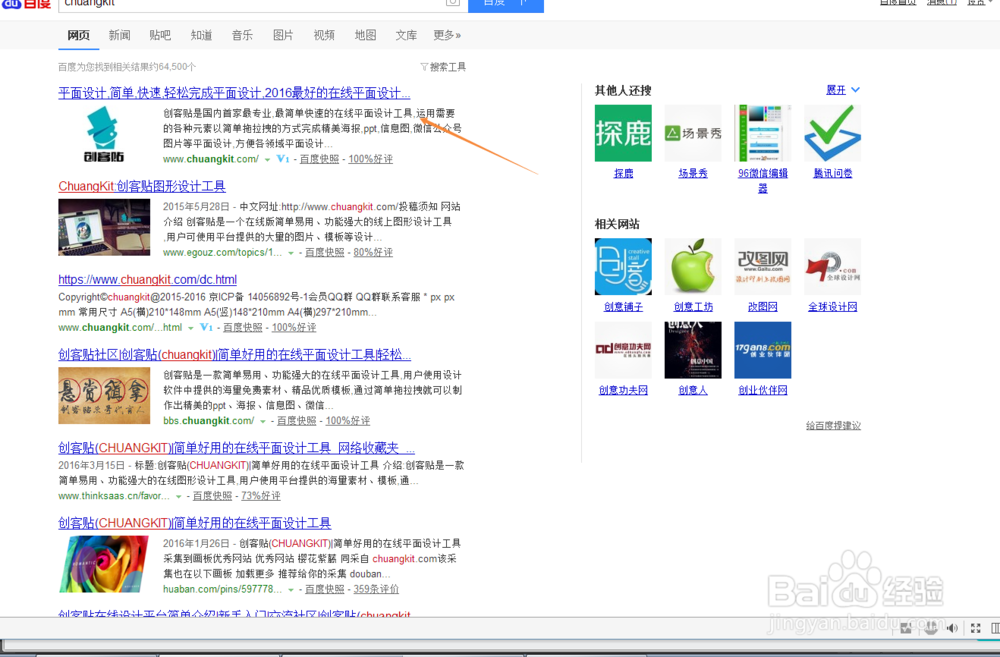Screen dimensions: 1000x657
Task: Click the 全球设计网 red flag icon
Action: tap(832, 267)
